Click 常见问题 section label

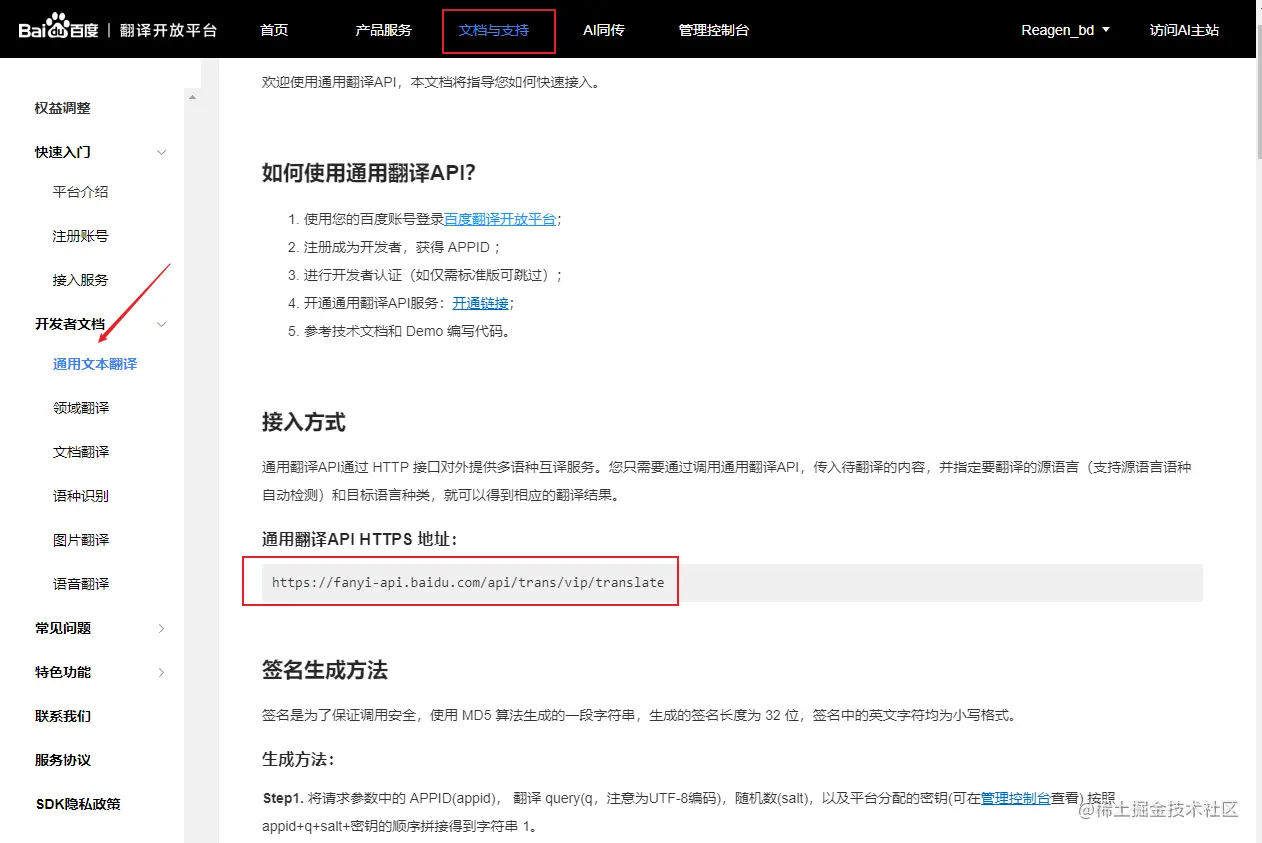click(63, 628)
